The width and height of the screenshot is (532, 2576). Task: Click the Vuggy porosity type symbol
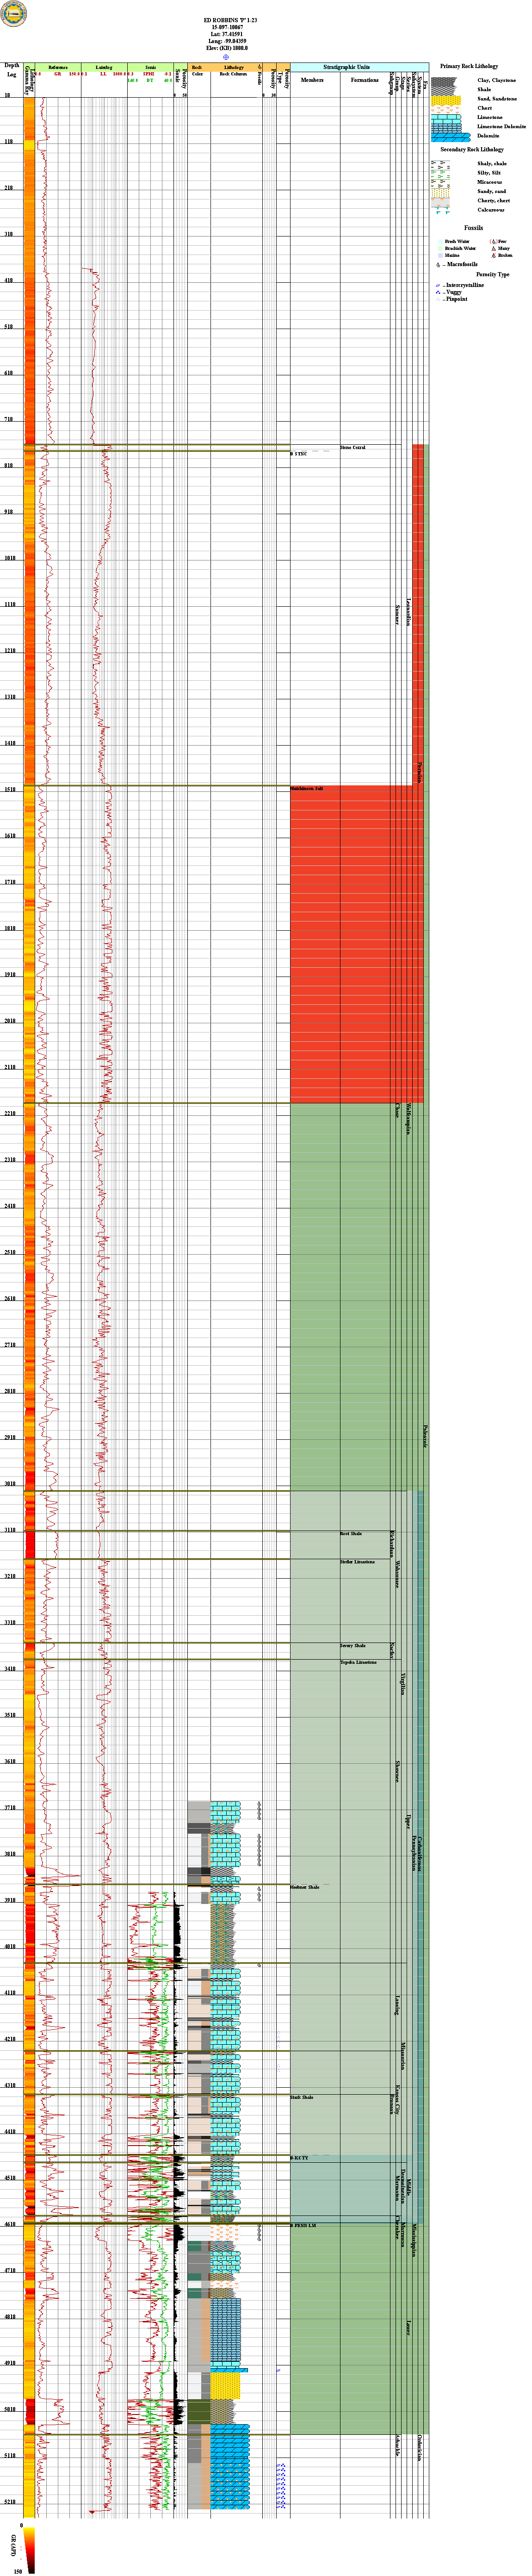438,292
